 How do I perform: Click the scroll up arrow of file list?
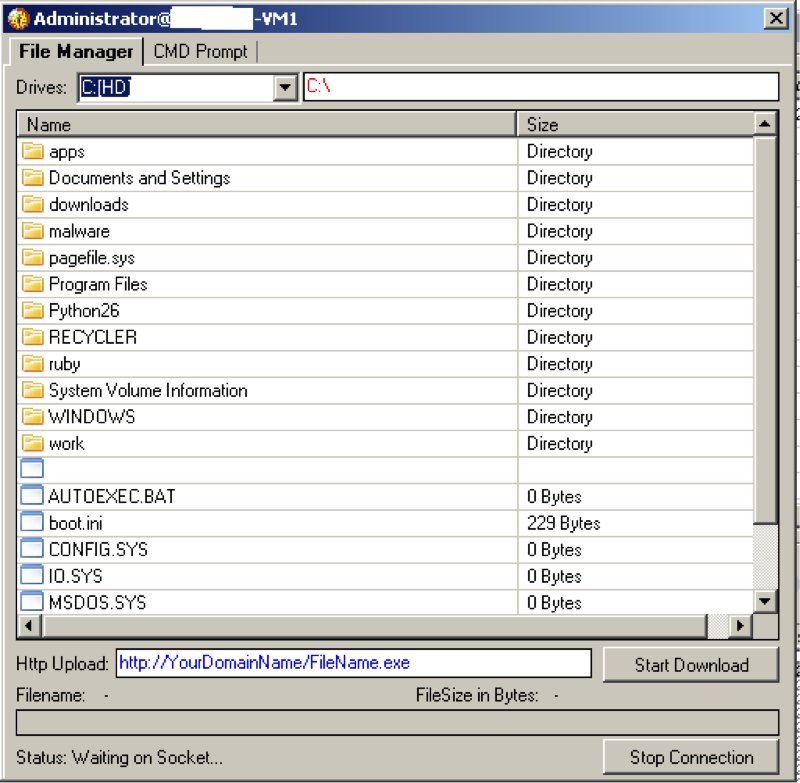[765, 124]
